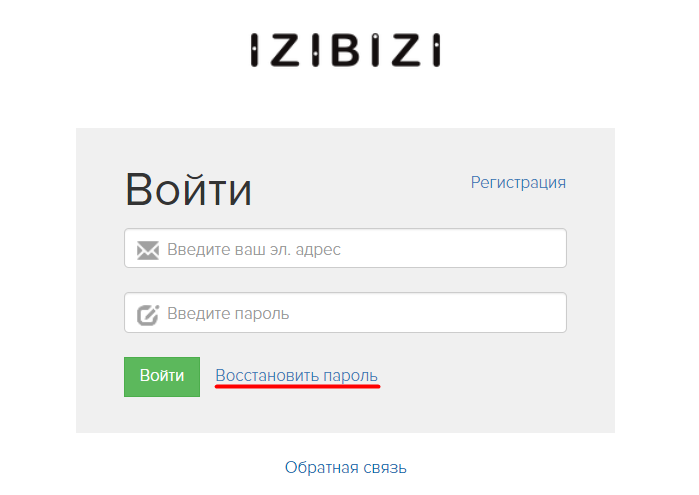
Task: Open the Обратная связь link
Action: (345, 467)
